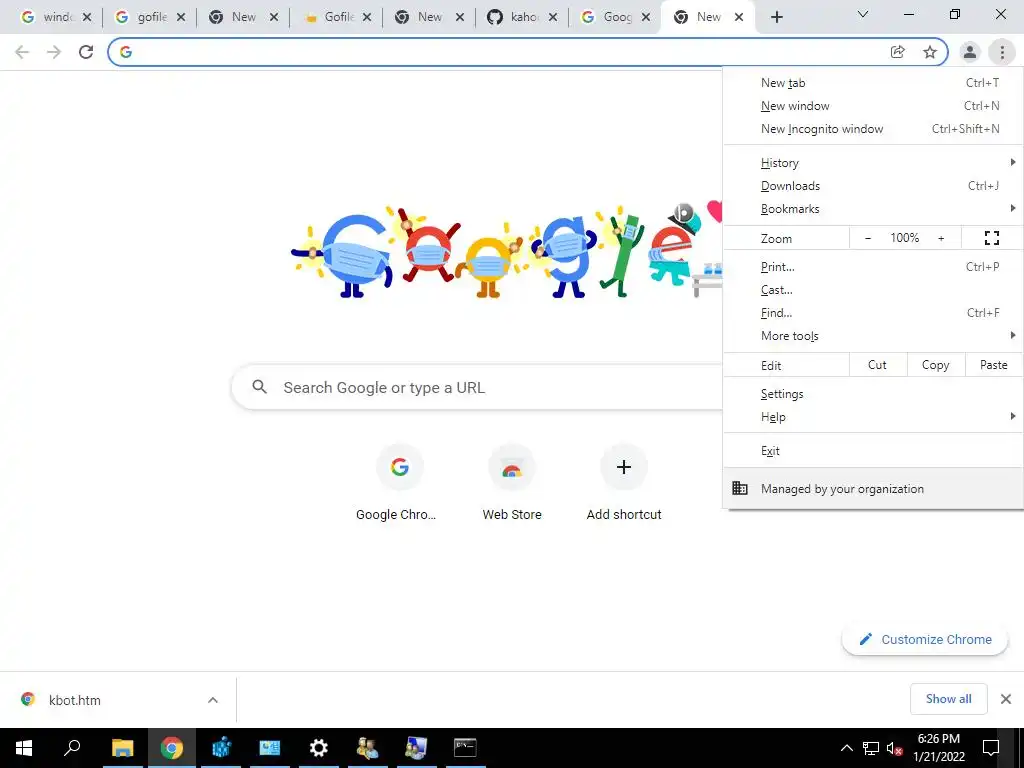Open the Google Chrome shortcut tile
Viewport: 1024px width, 768px height.
(x=399, y=483)
